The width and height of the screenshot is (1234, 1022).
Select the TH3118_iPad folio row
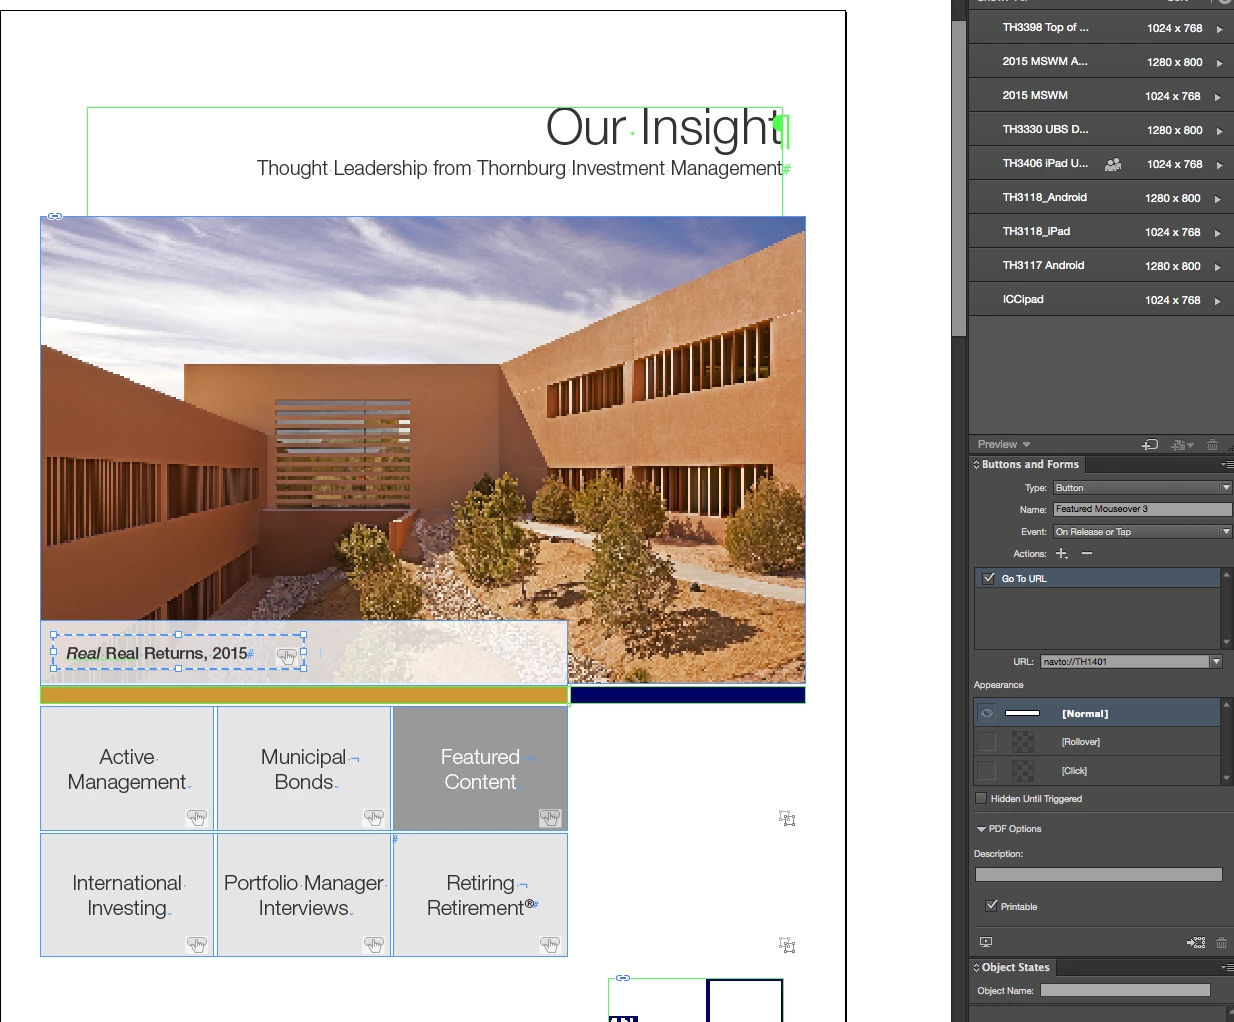[1101, 232]
